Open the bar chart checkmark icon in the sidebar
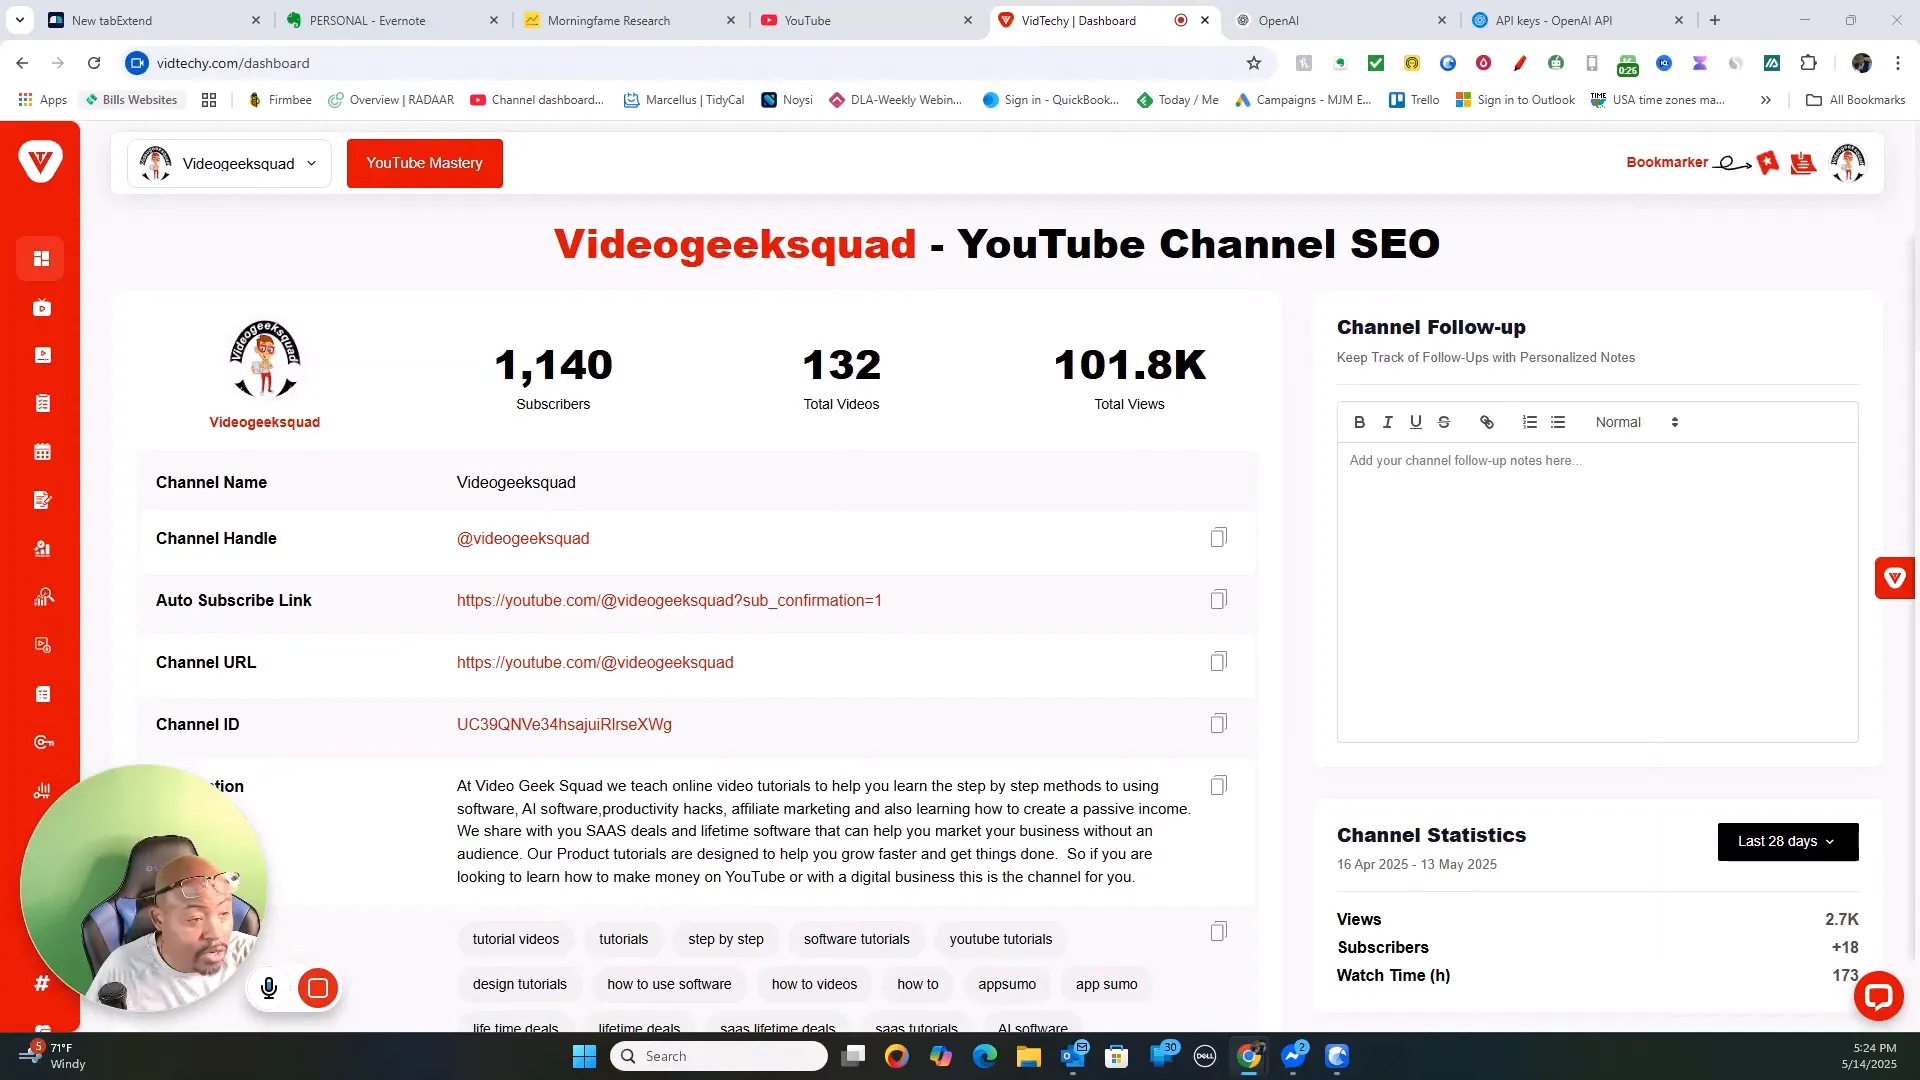 click(41, 548)
